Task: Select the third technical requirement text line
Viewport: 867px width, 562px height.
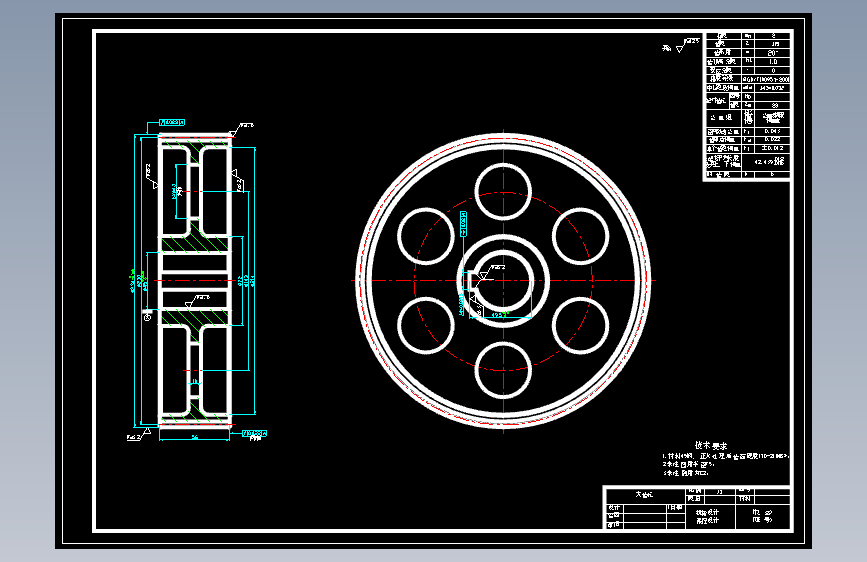Action: pyautogui.click(x=685, y=473)
